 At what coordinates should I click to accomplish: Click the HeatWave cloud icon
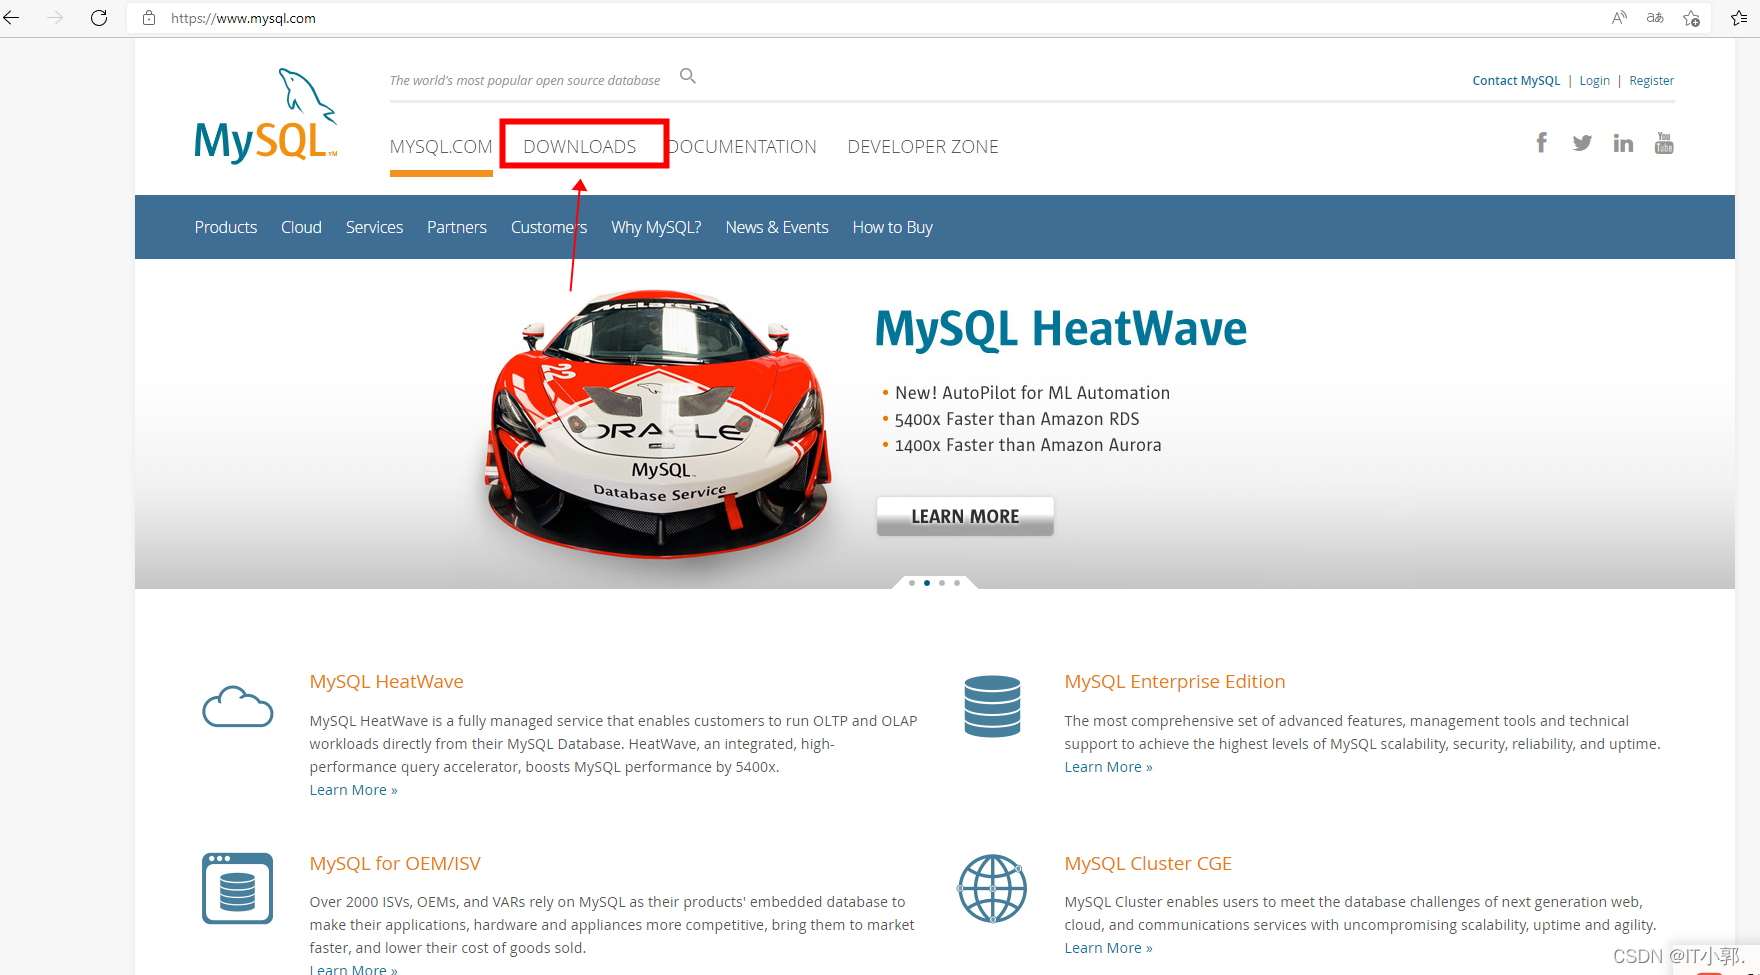(237, 706)
